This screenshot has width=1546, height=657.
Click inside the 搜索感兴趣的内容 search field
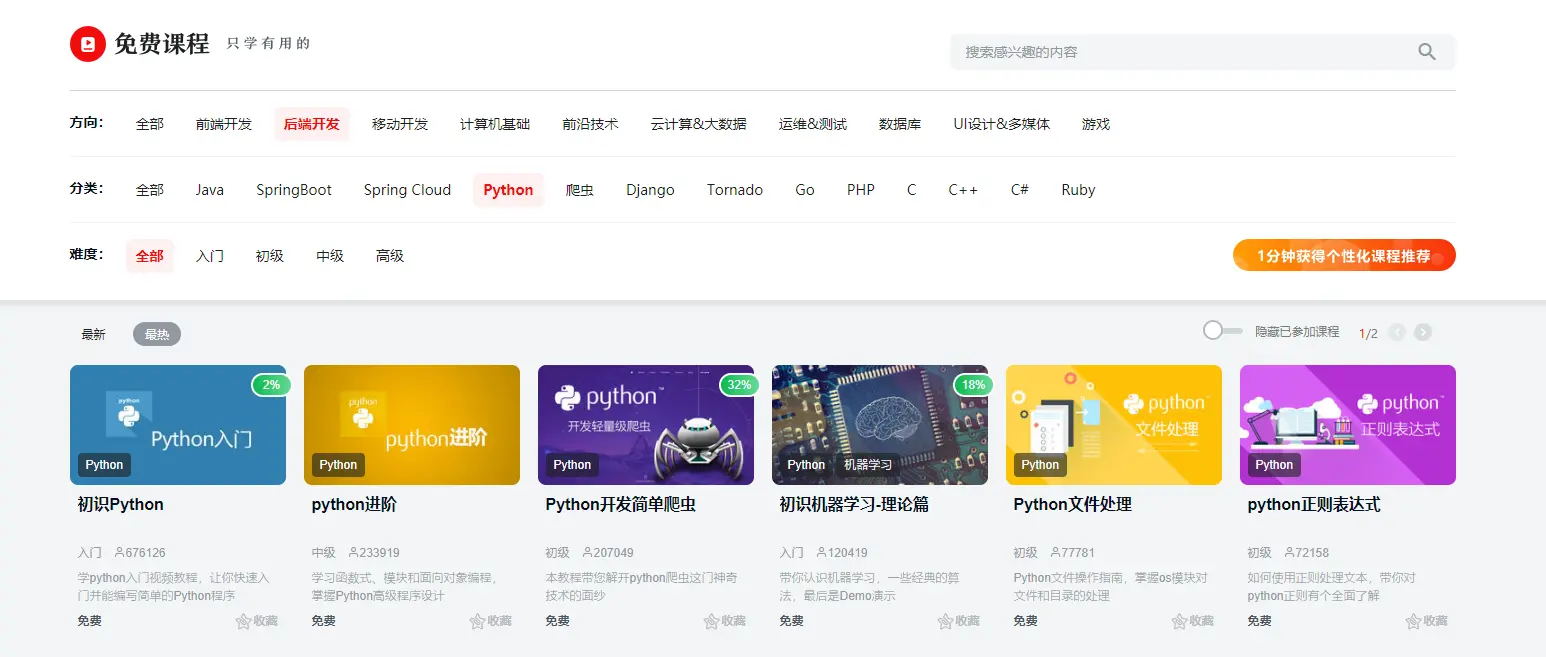click(x=1150, y=51)
